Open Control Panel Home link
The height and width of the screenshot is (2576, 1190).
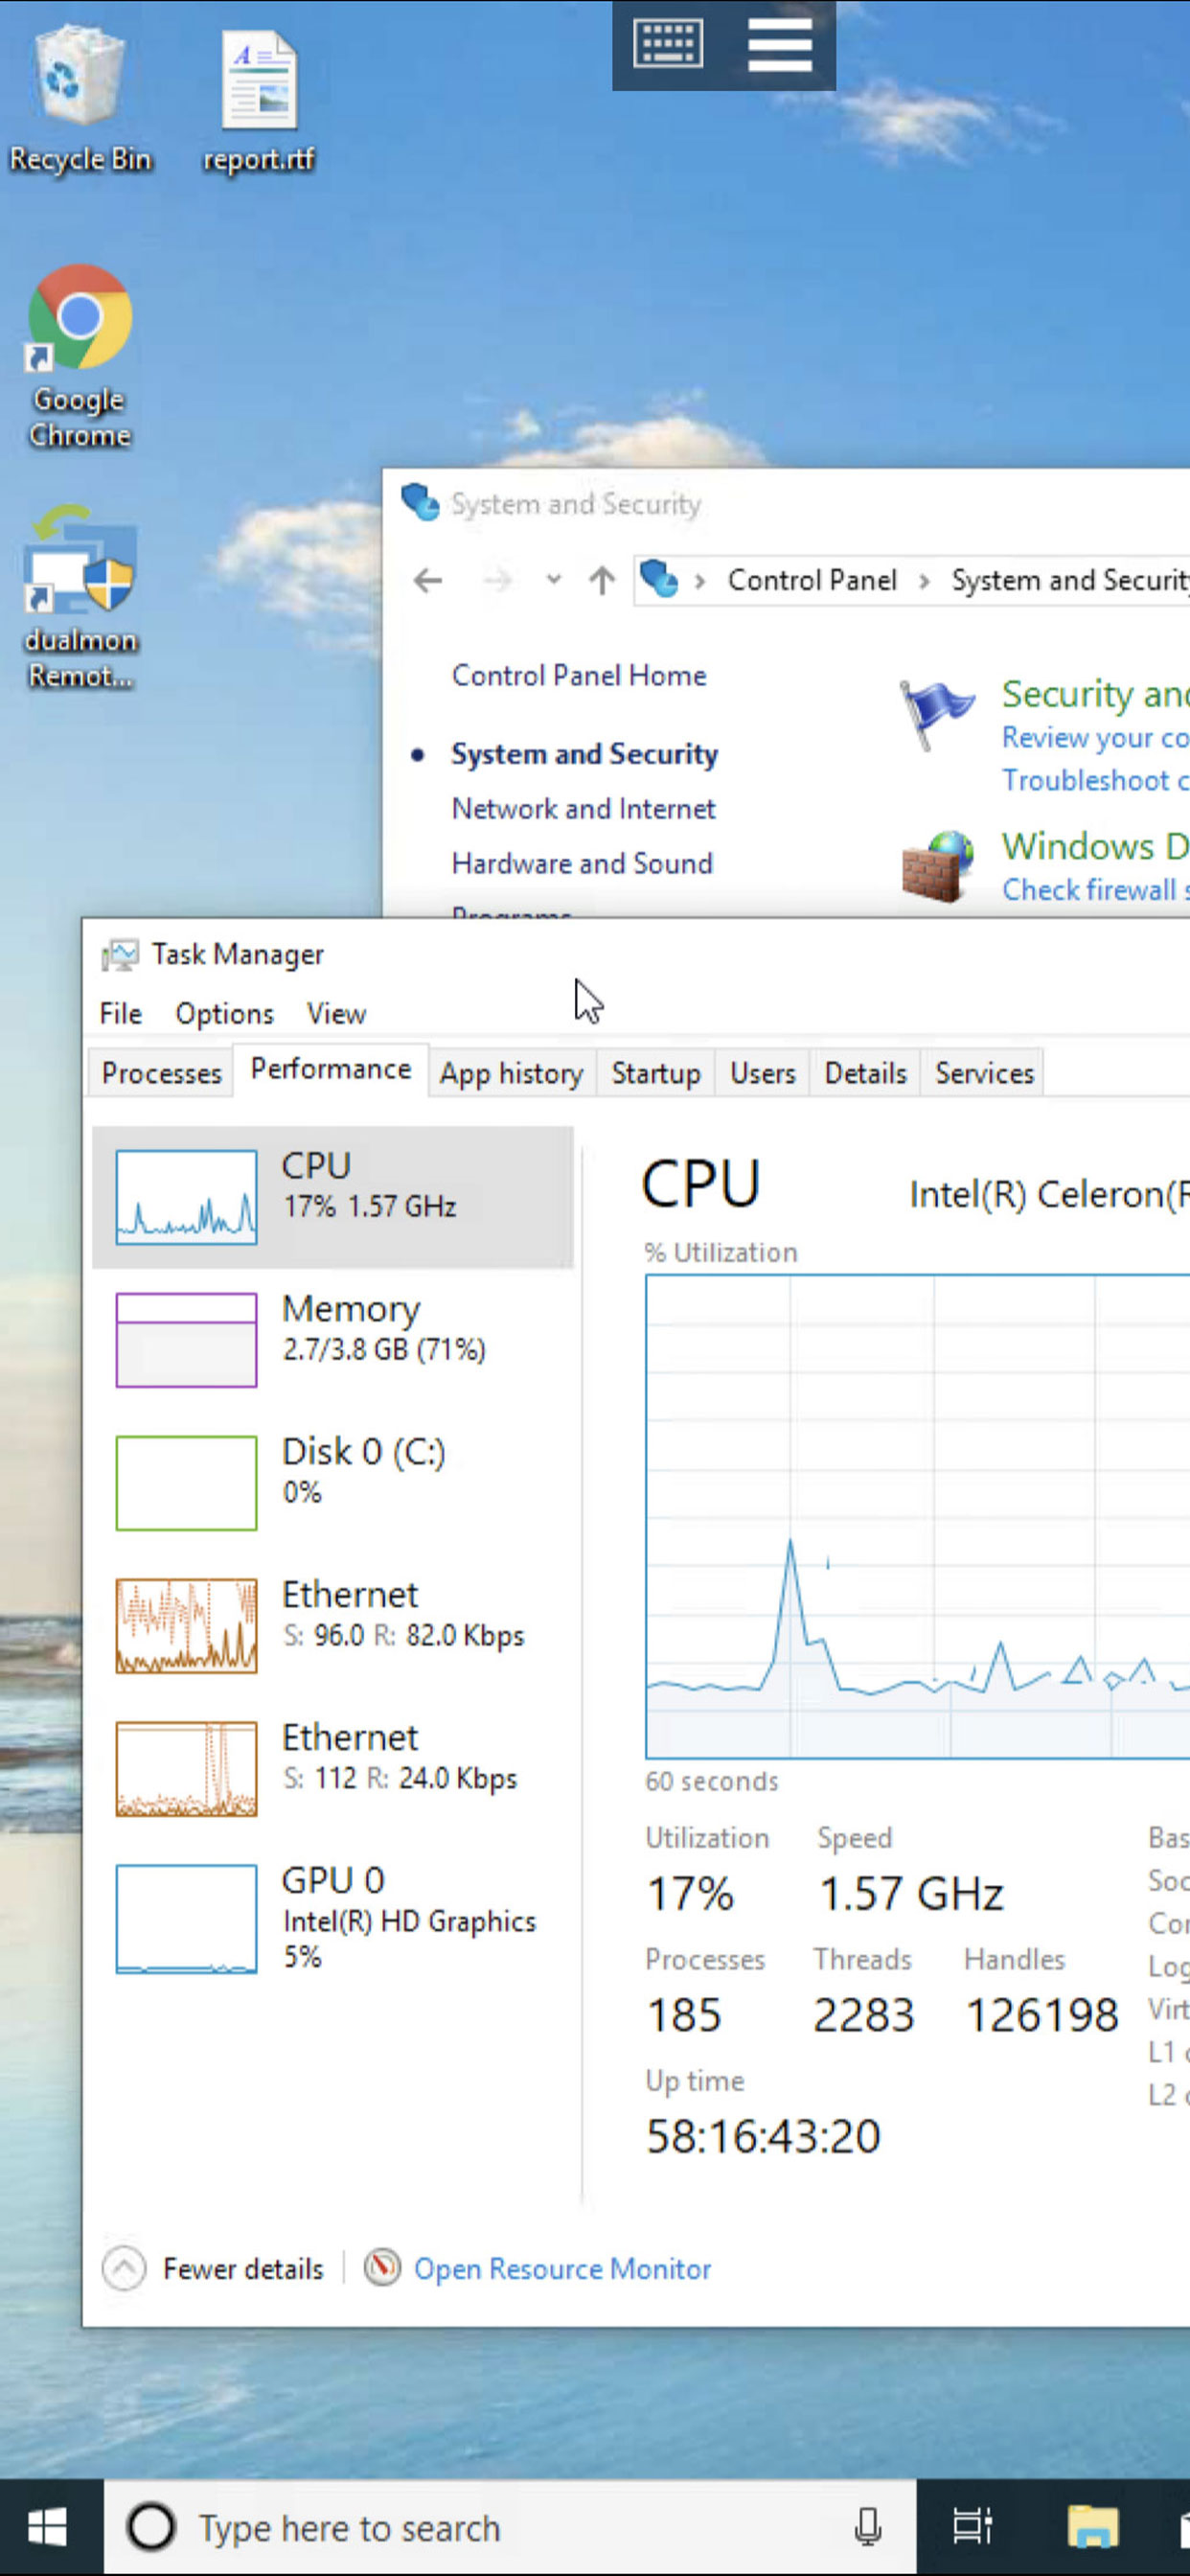579,675
